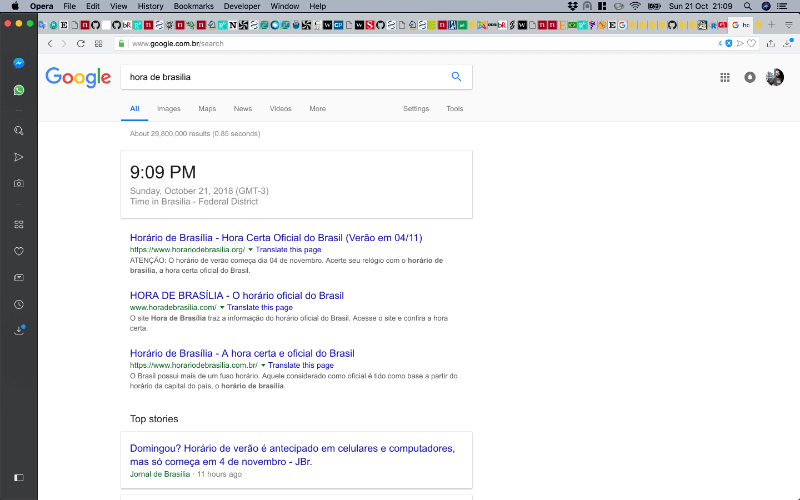Take a snapshot with the sidebar camera icon
This screenshot has height=500, width=800.
click(19, 183)
